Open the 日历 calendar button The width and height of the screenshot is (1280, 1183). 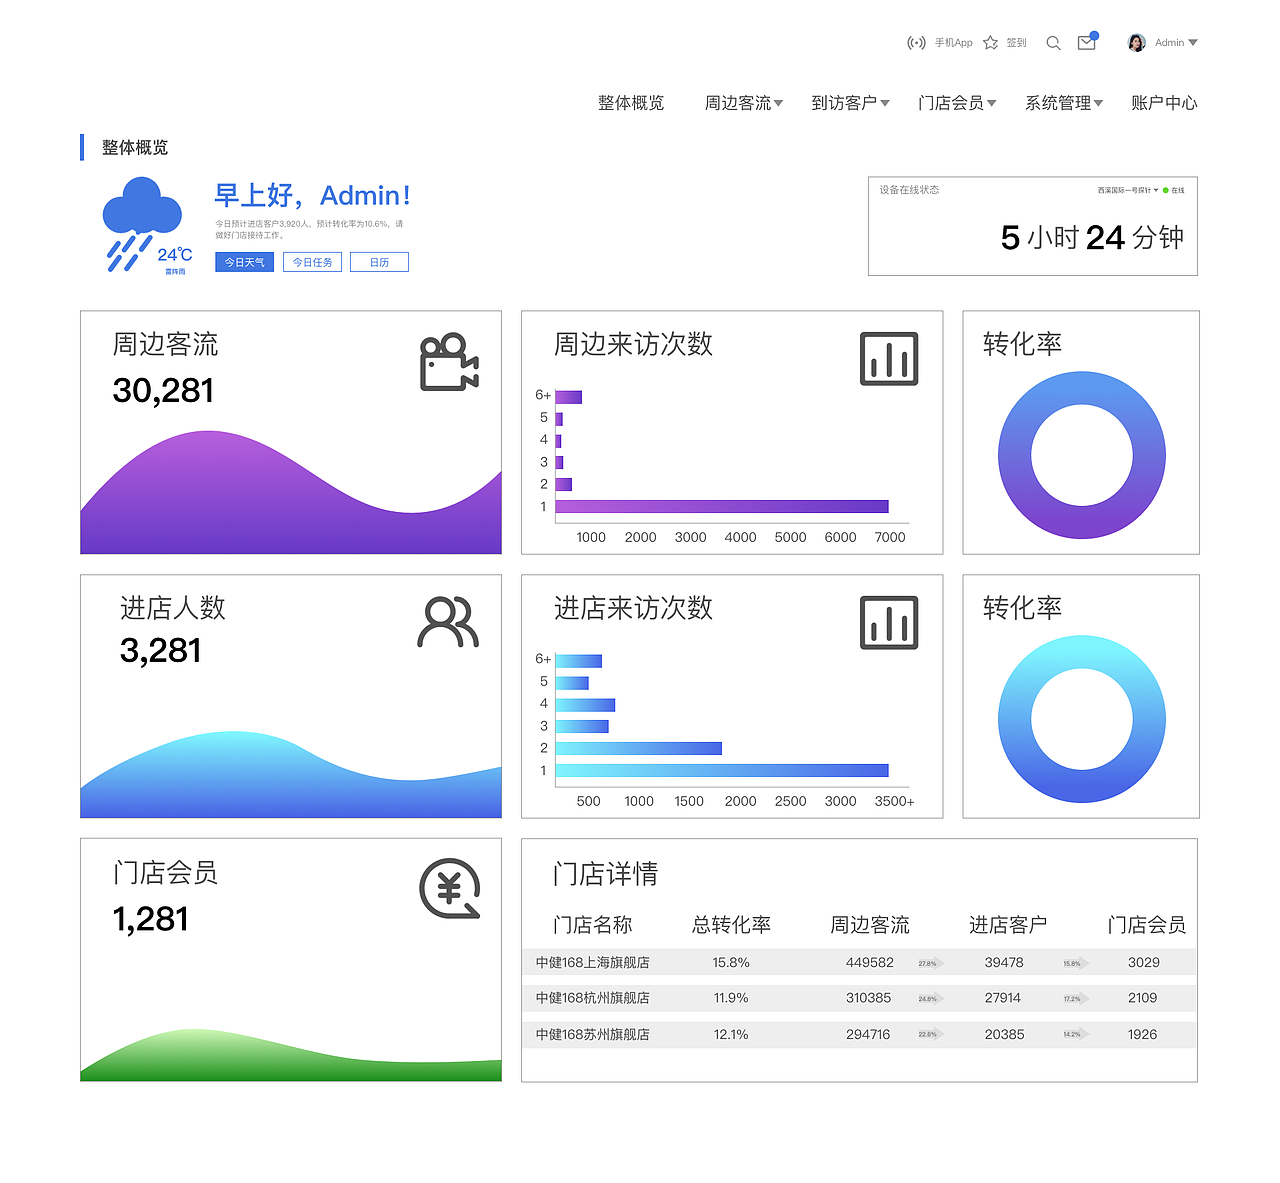[x=379, y=261]
